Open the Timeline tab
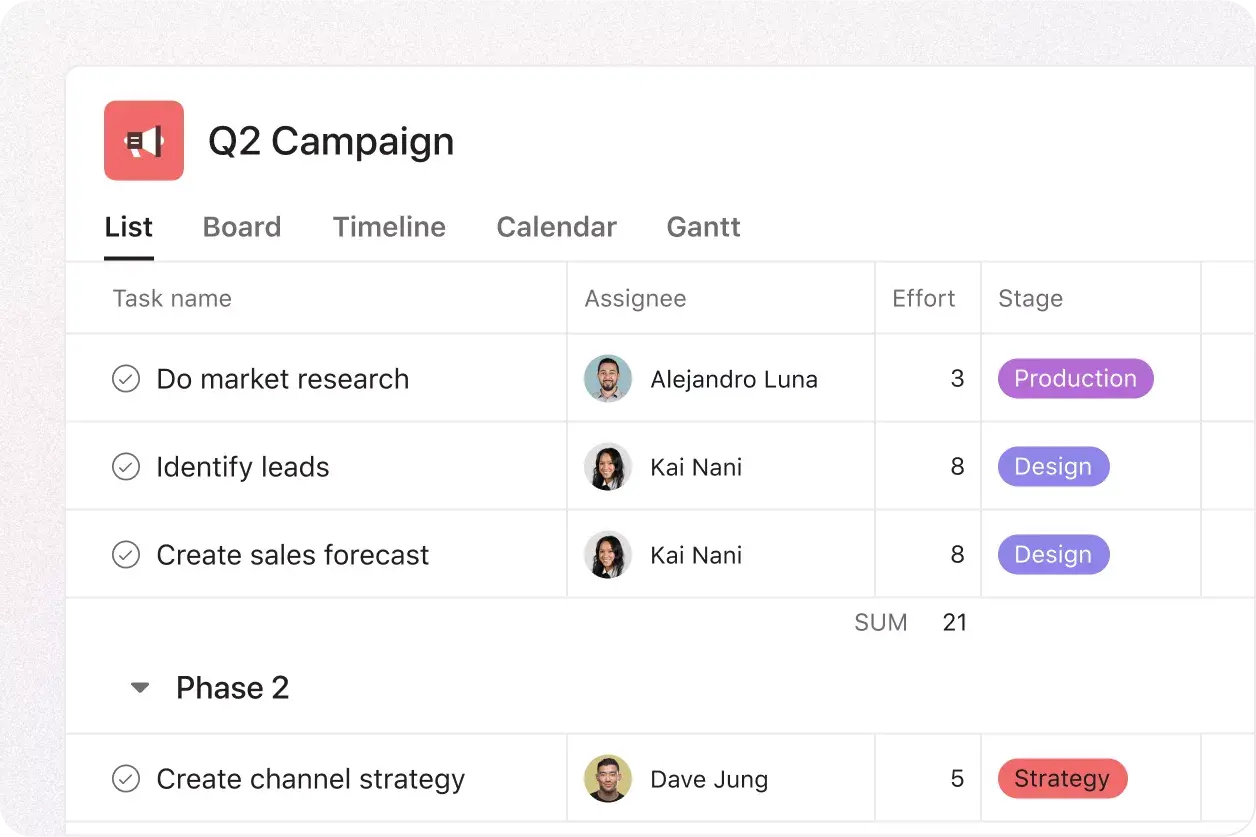The image size is (1256, 837). point(389,227)
